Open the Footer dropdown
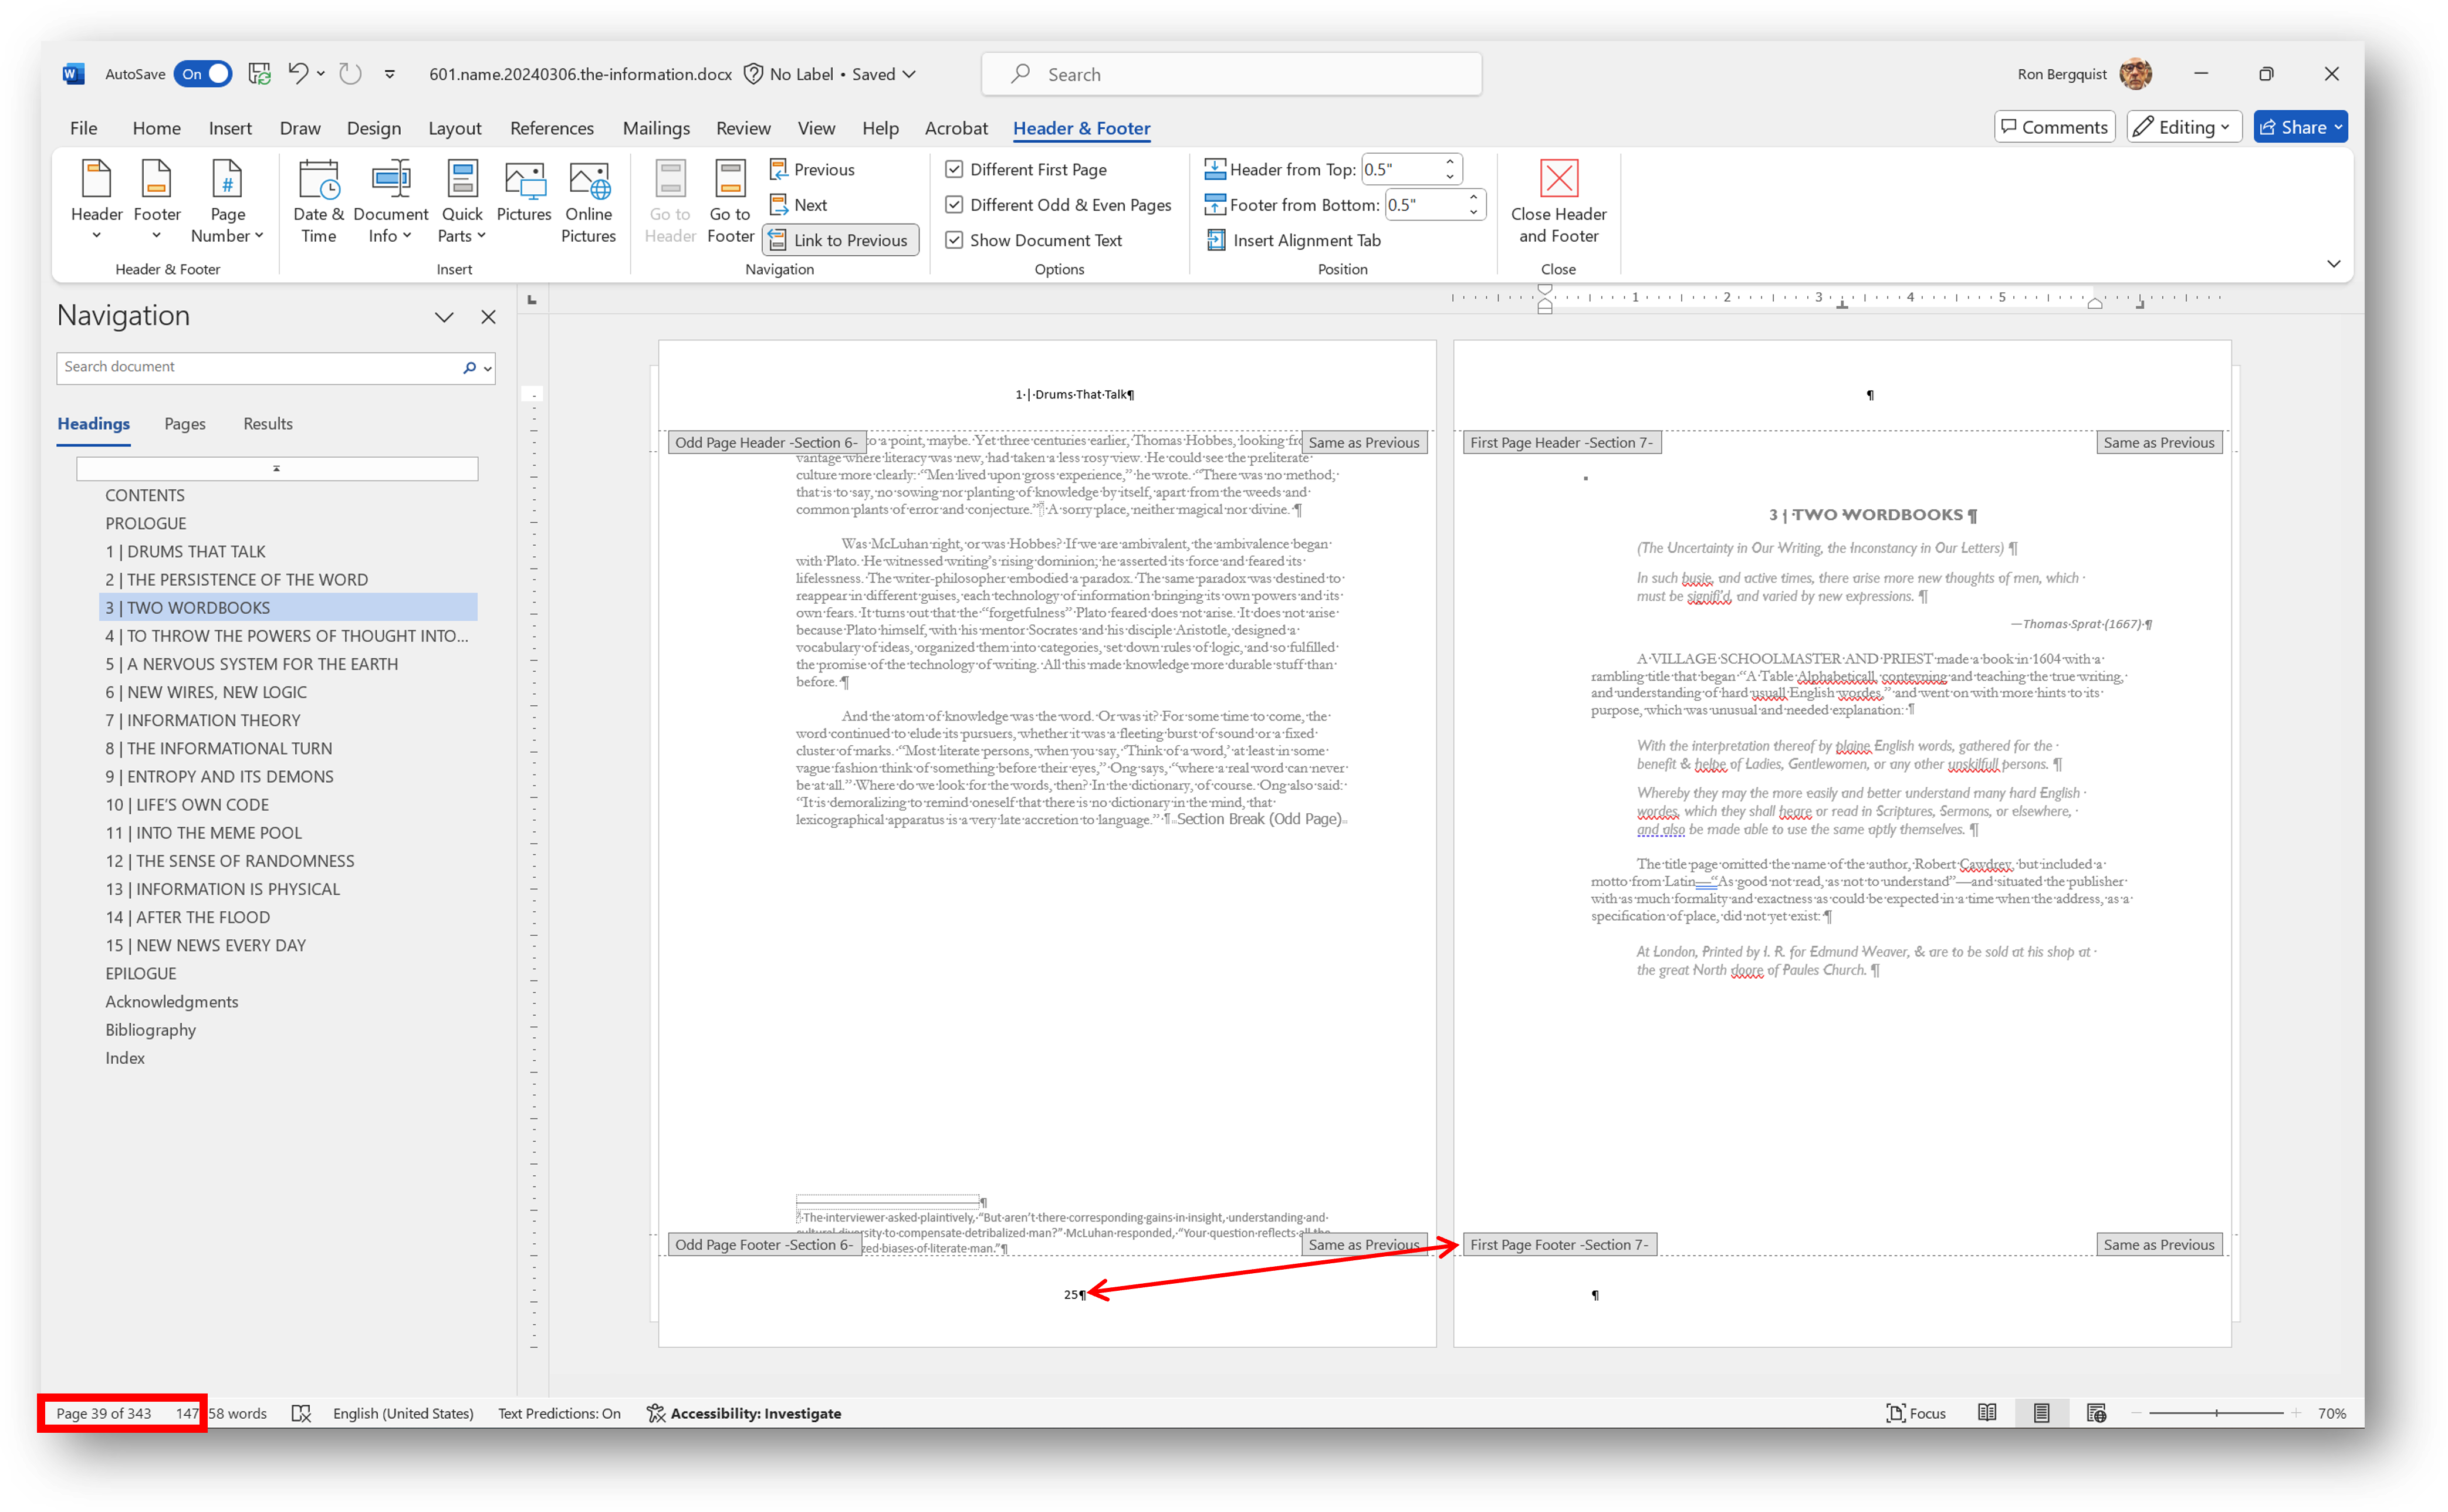Image resolution: width=2448 pixels, height=1512 pixels. coord(156,200)
